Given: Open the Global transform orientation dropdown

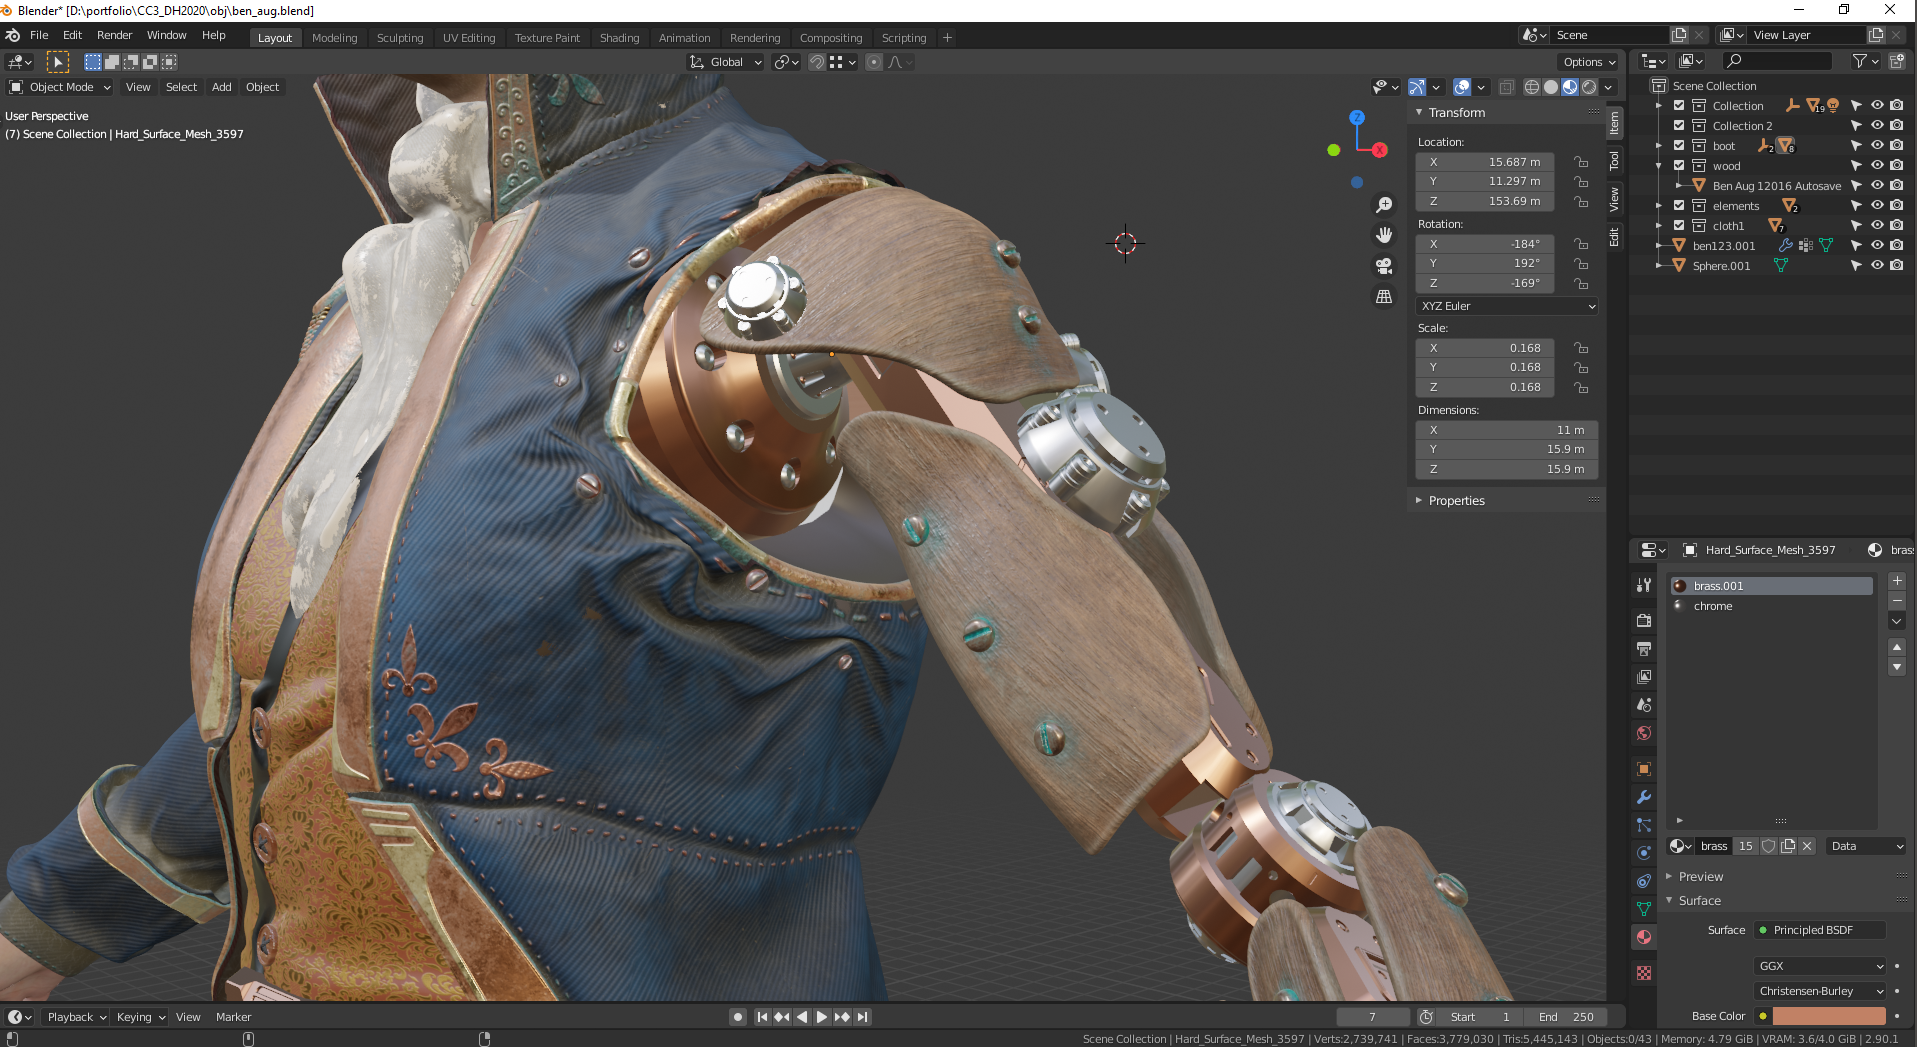Looking at the screenshot, I should tap(727, 62).
